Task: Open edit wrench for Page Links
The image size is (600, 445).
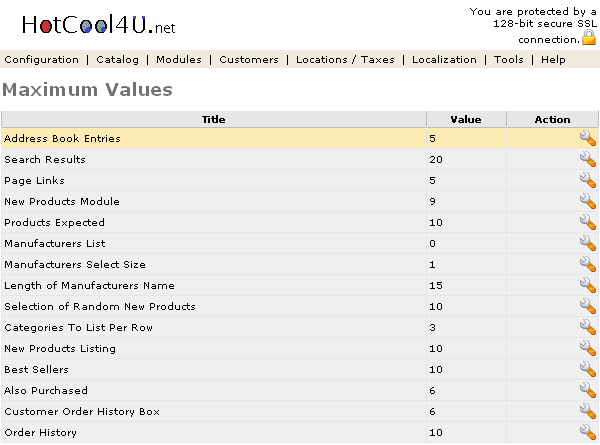Action: point(587,181)
